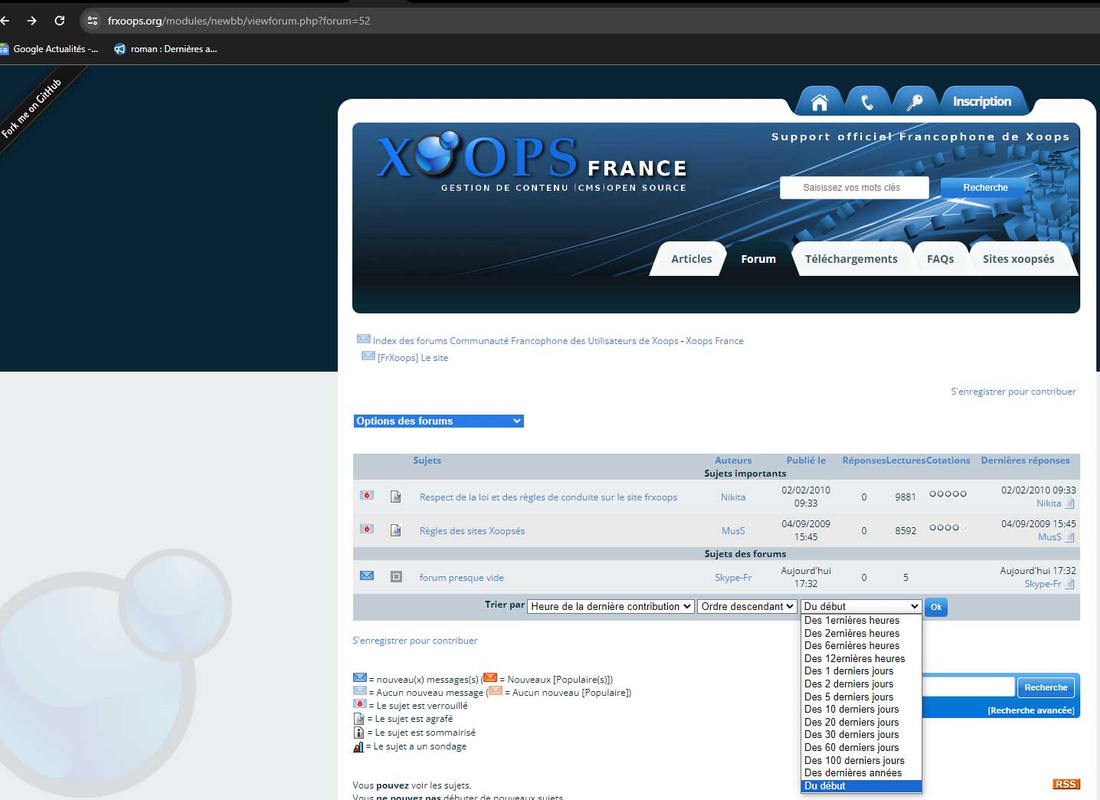Click the header Recherche button
The width and height of the screenshot is (1100, 800).
click(x=985, y=187)
